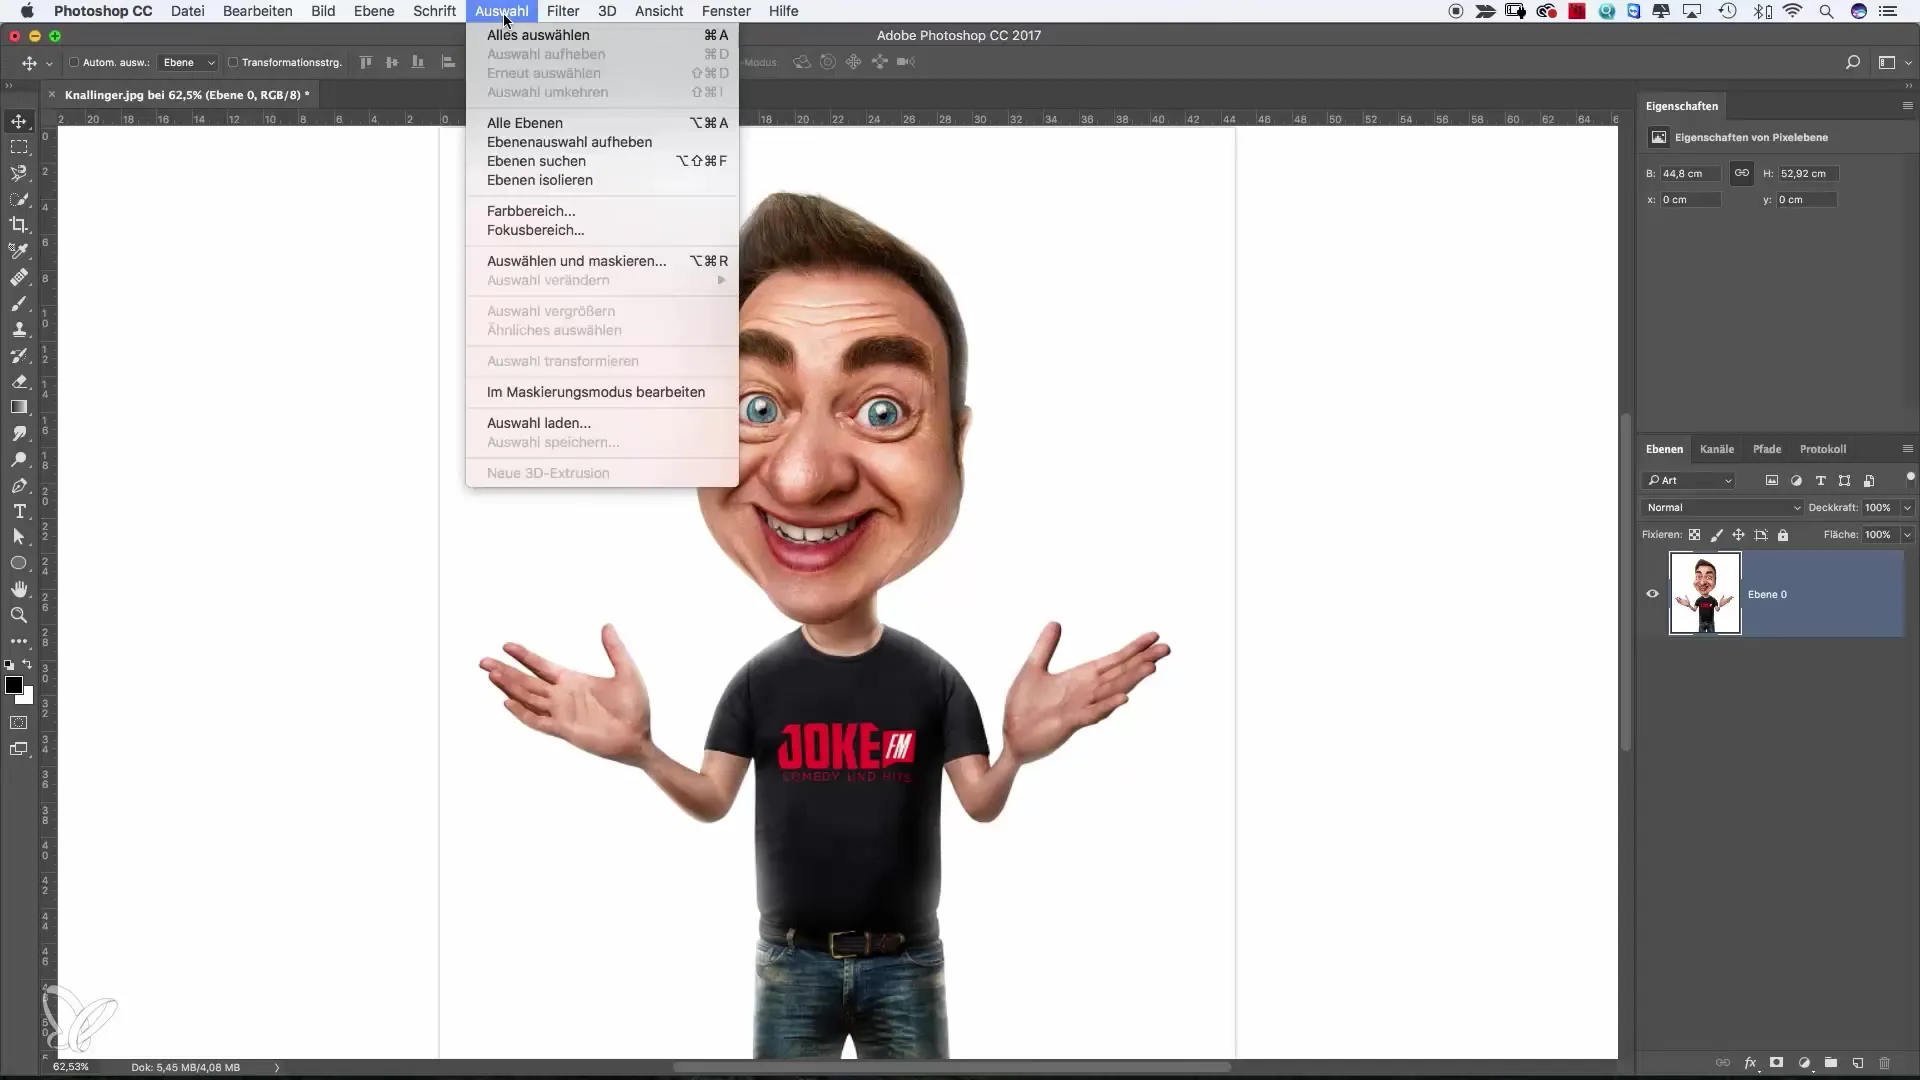Select the Pen tool

pyautogui.click(x=19, y=485)
